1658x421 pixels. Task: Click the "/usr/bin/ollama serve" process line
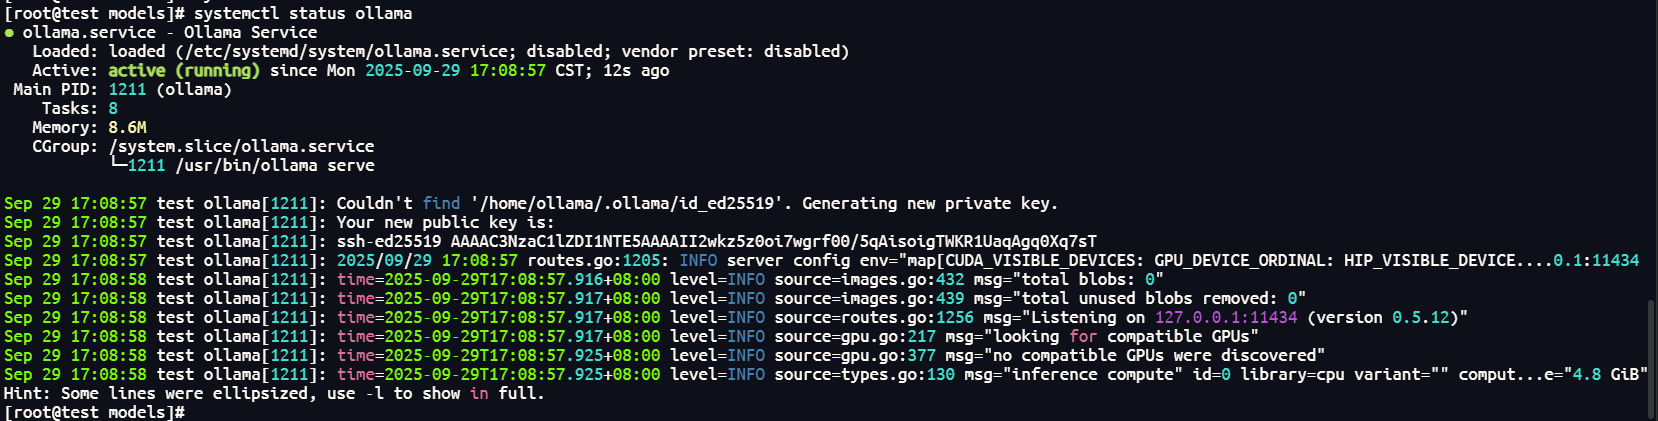(275, 166)
